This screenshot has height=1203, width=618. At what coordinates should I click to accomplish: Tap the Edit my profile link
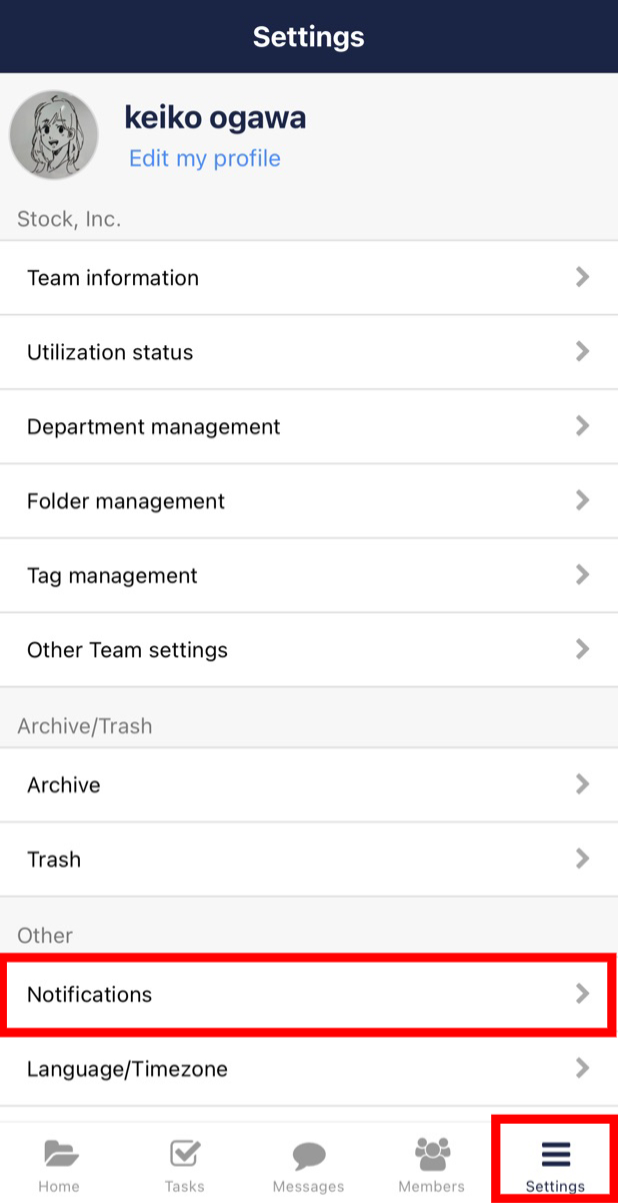tap(204, 159)
